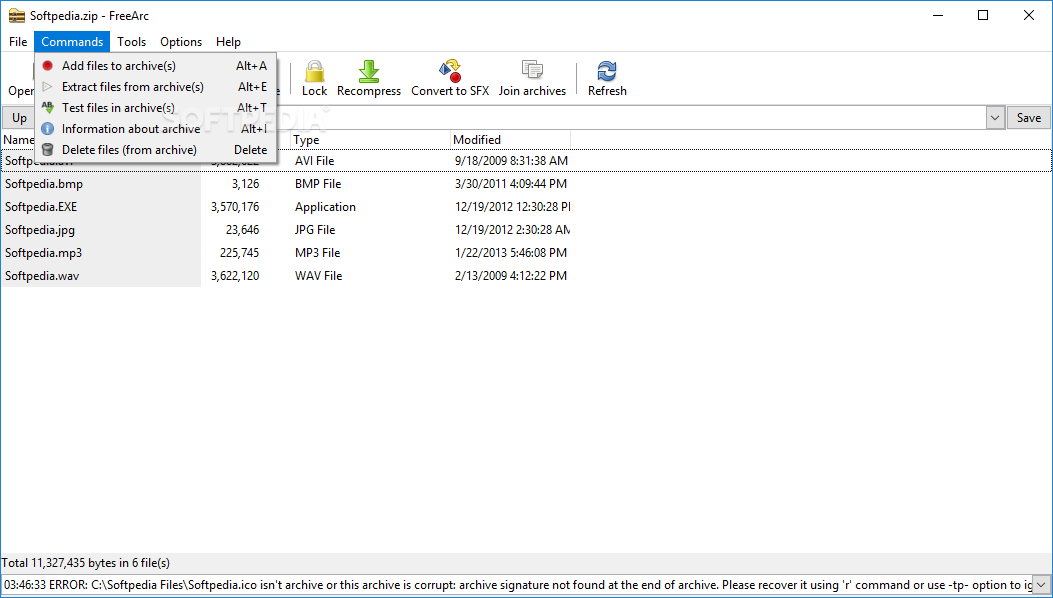1053x598 pixels.
Task: Click the Extract files triangle icon
Action: pyautogui.click(x=48, y=87)
